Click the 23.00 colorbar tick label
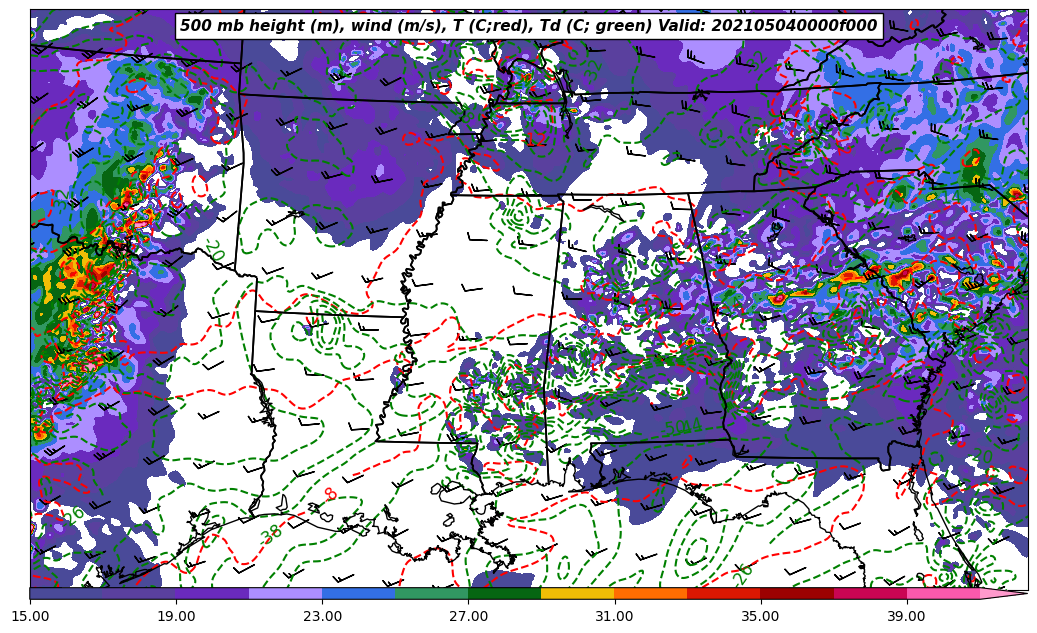The width and height of the screenshot is (1037, 633). (322, 616)
